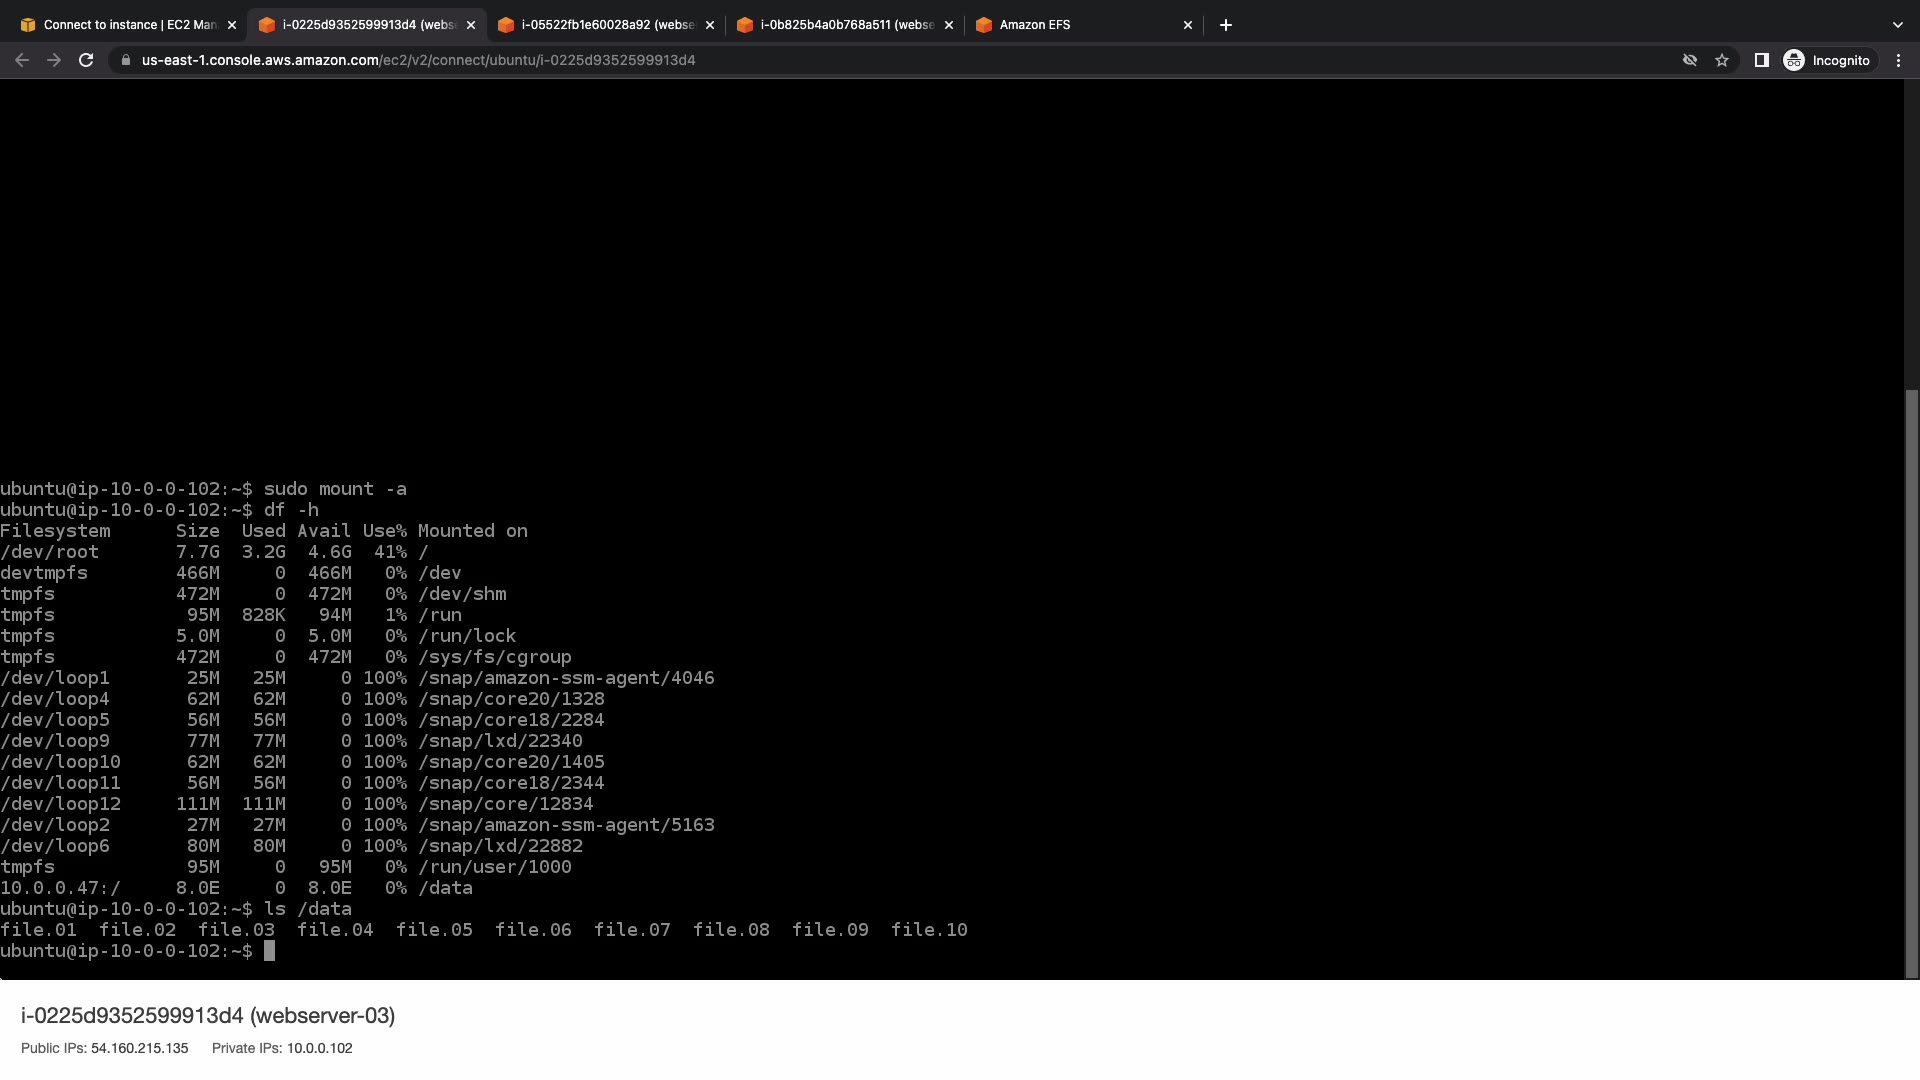Image resolution: width=1920 pixels, height=1080 pixels.
Task: Open a new browser tab
Action: click(x=1226, y=25)
